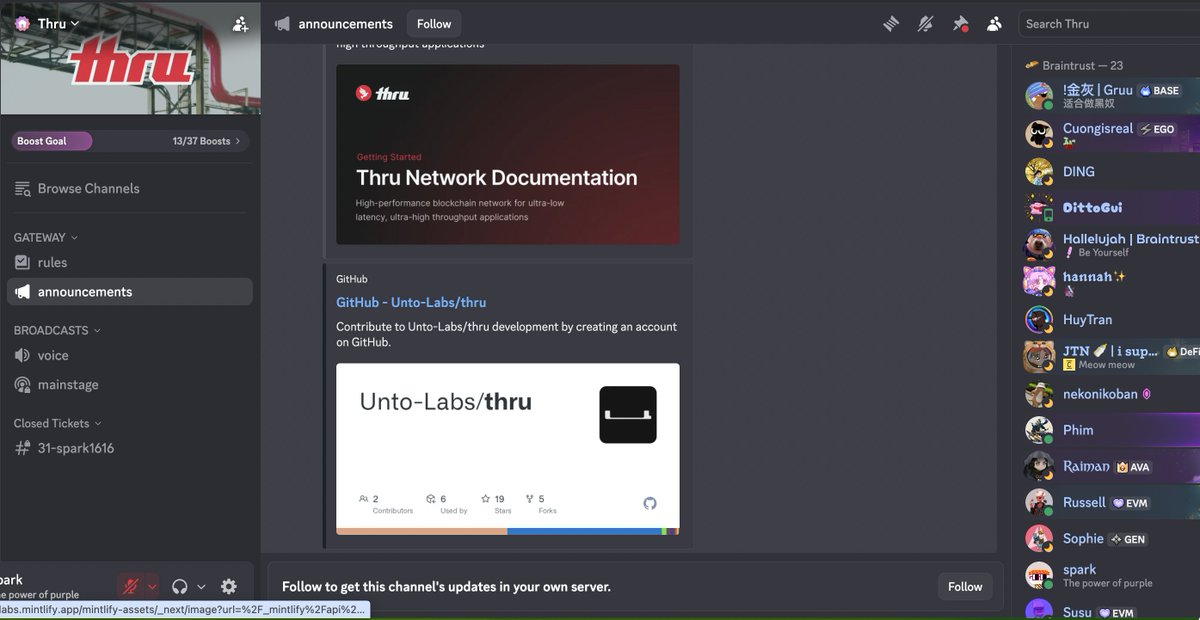Viewport: 1200px width, 620px height.
Task: Click the BASE server tag badge
Action: pyautogui.click(x=1160, y=90)
